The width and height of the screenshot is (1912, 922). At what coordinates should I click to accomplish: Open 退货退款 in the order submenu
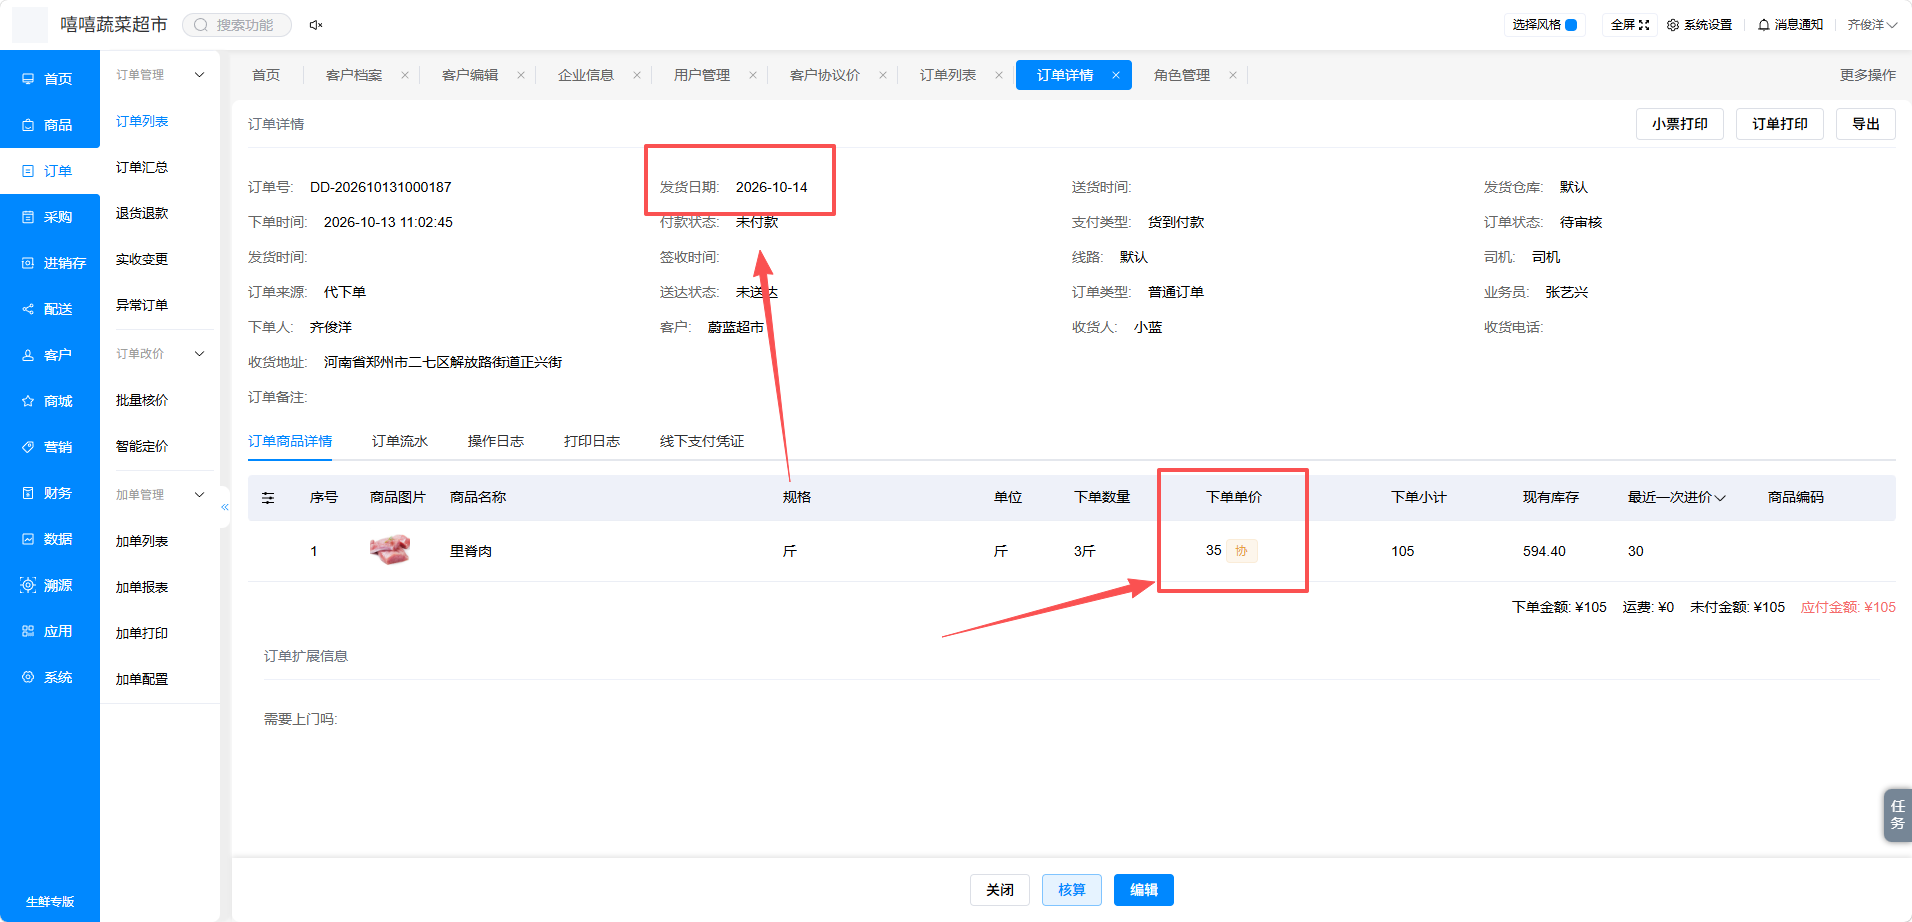point(142,213)
